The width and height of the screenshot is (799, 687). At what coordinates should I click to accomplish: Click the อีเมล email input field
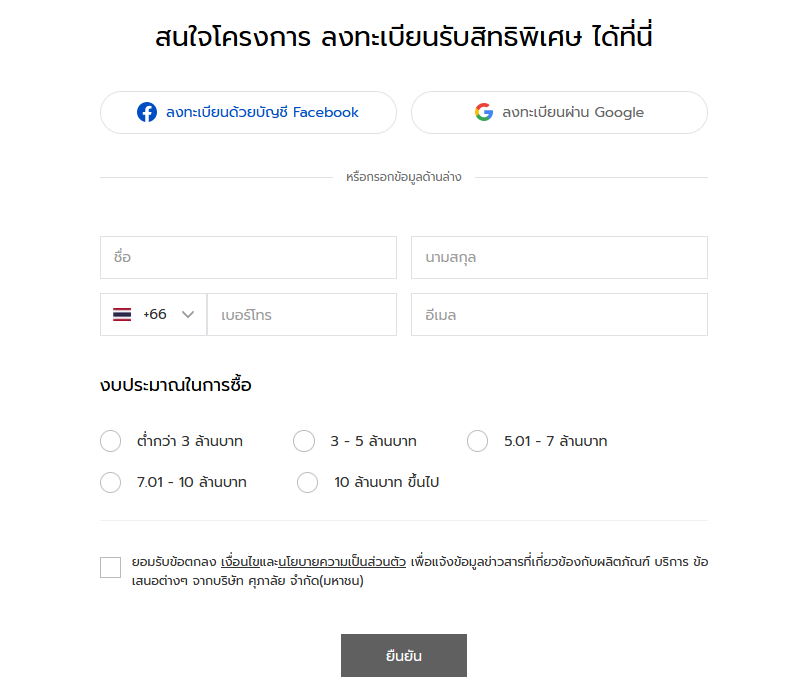pyautogui.click(x=559, y=314)
